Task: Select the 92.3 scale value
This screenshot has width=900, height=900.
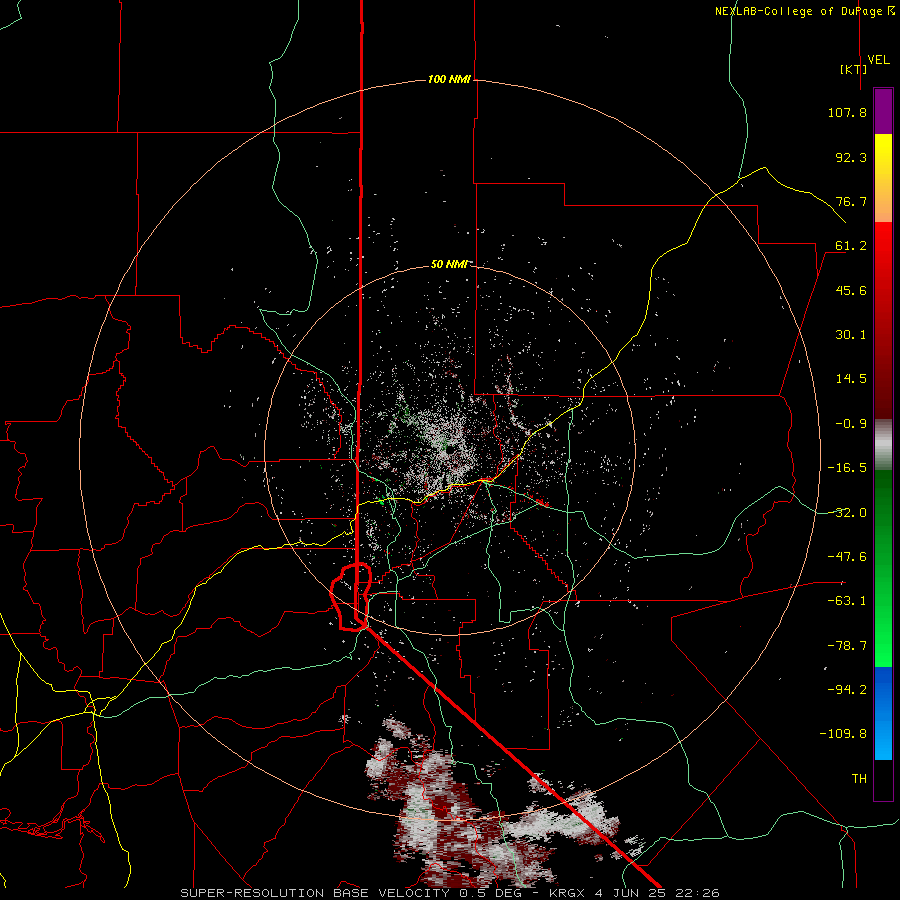Action: click(x=851, y=157)
